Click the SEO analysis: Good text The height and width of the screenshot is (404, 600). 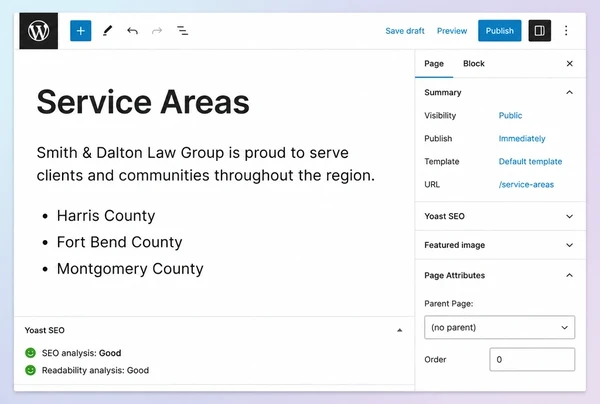click(82, 353)
